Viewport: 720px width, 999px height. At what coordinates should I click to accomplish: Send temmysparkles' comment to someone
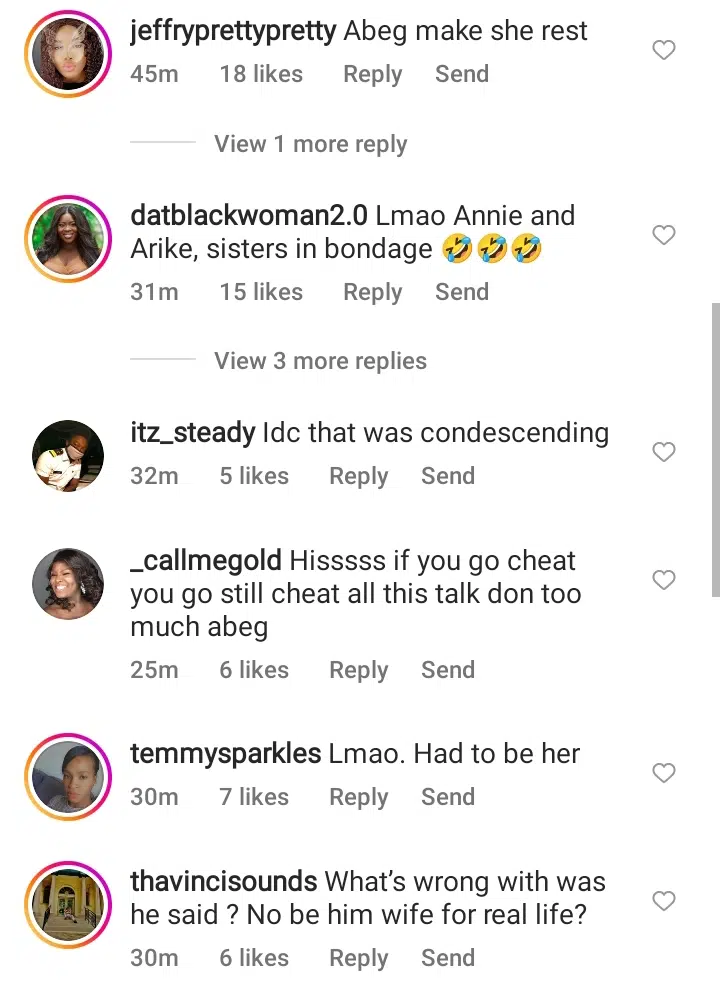pos(447,797)
